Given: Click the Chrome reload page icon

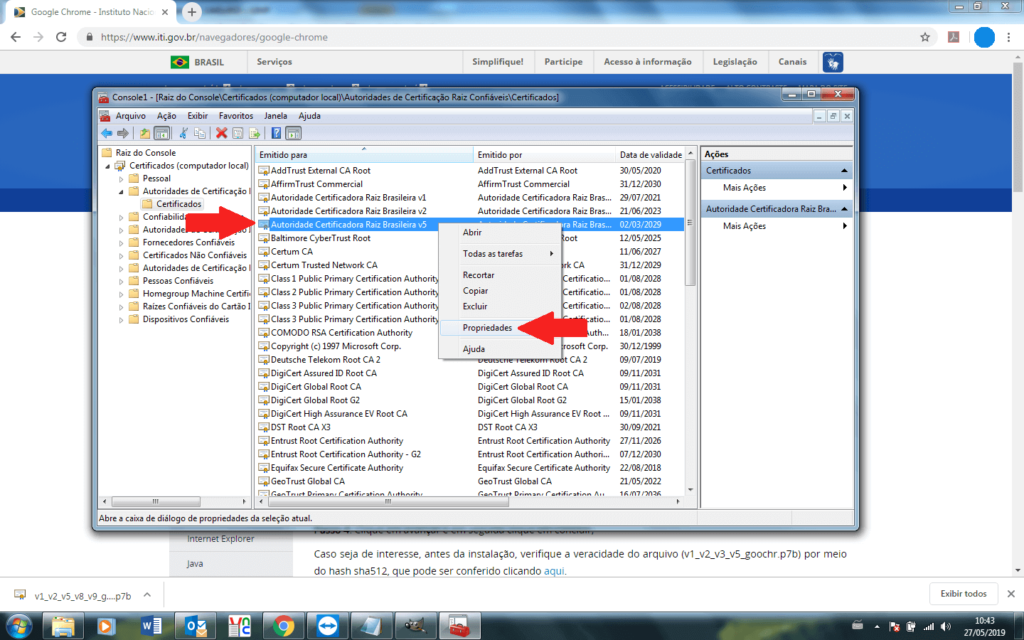Looking at the screenshot, I should tap(61, 37).
